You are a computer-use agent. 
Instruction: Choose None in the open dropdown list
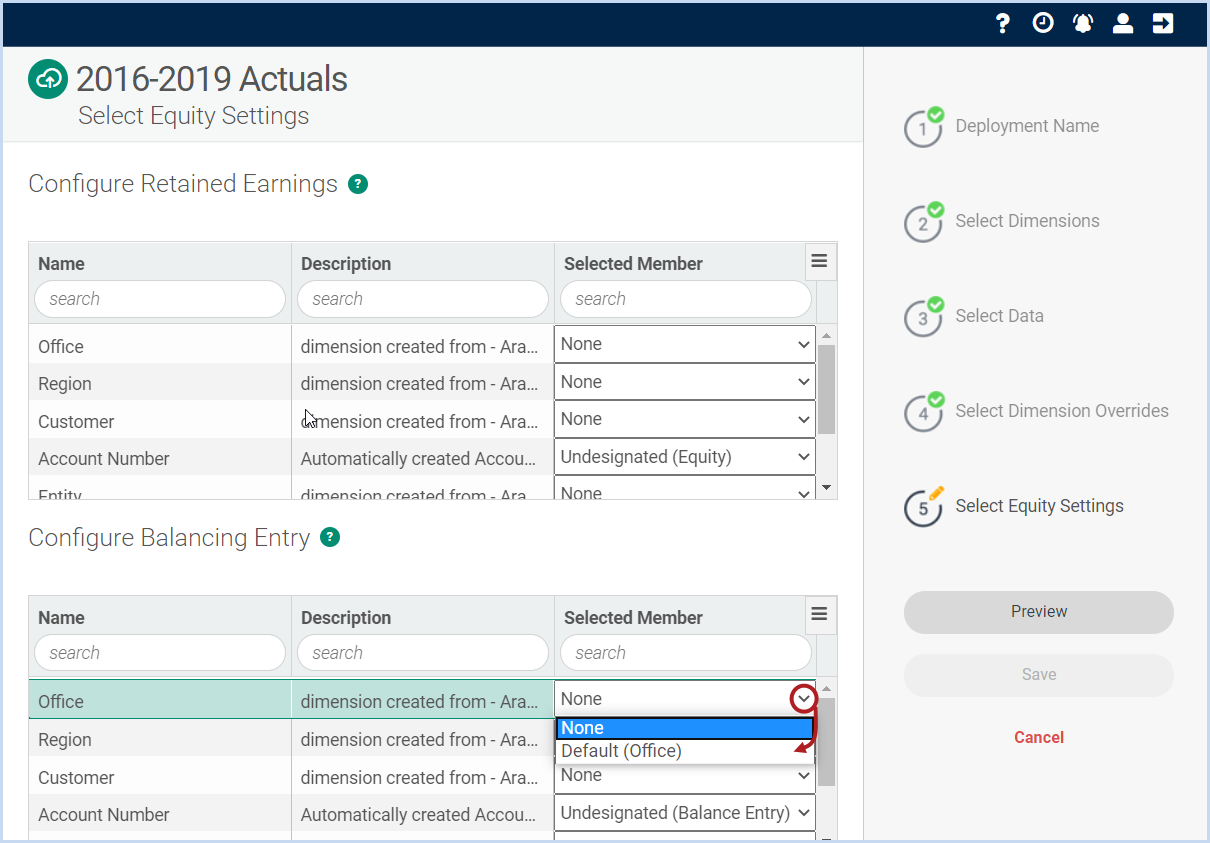[685, 728]
